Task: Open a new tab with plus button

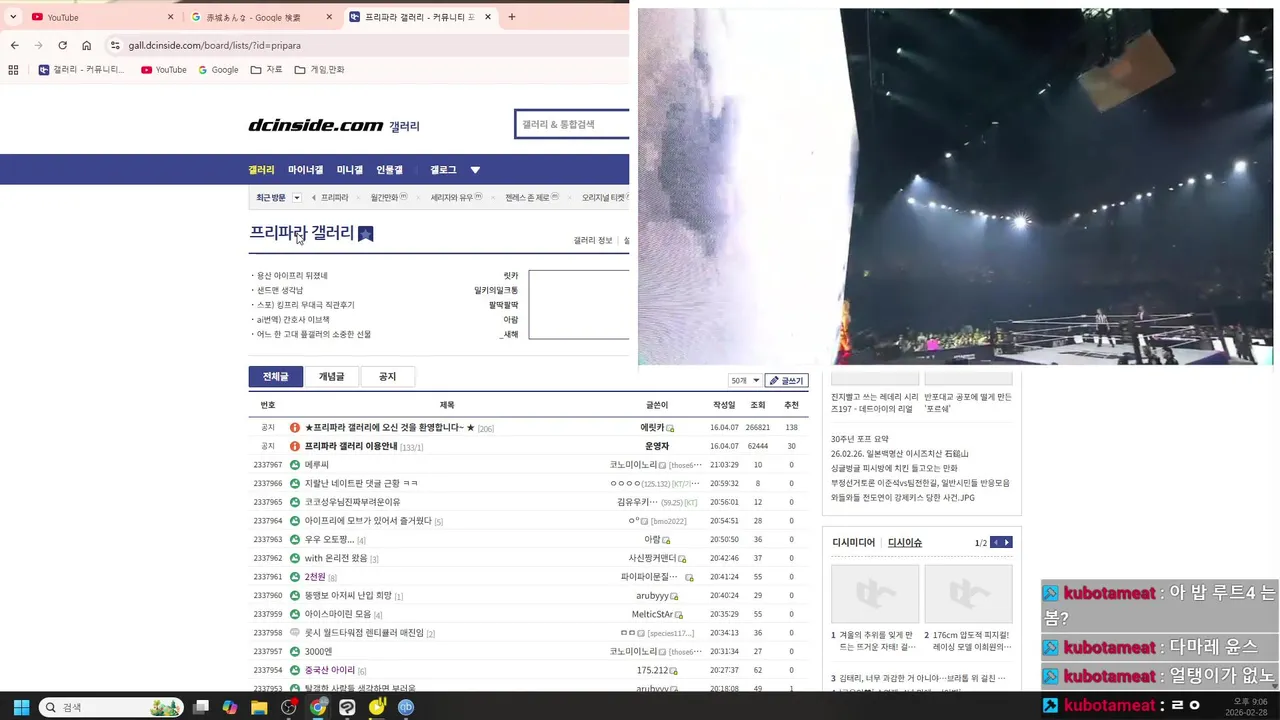Action: point(512,17)
